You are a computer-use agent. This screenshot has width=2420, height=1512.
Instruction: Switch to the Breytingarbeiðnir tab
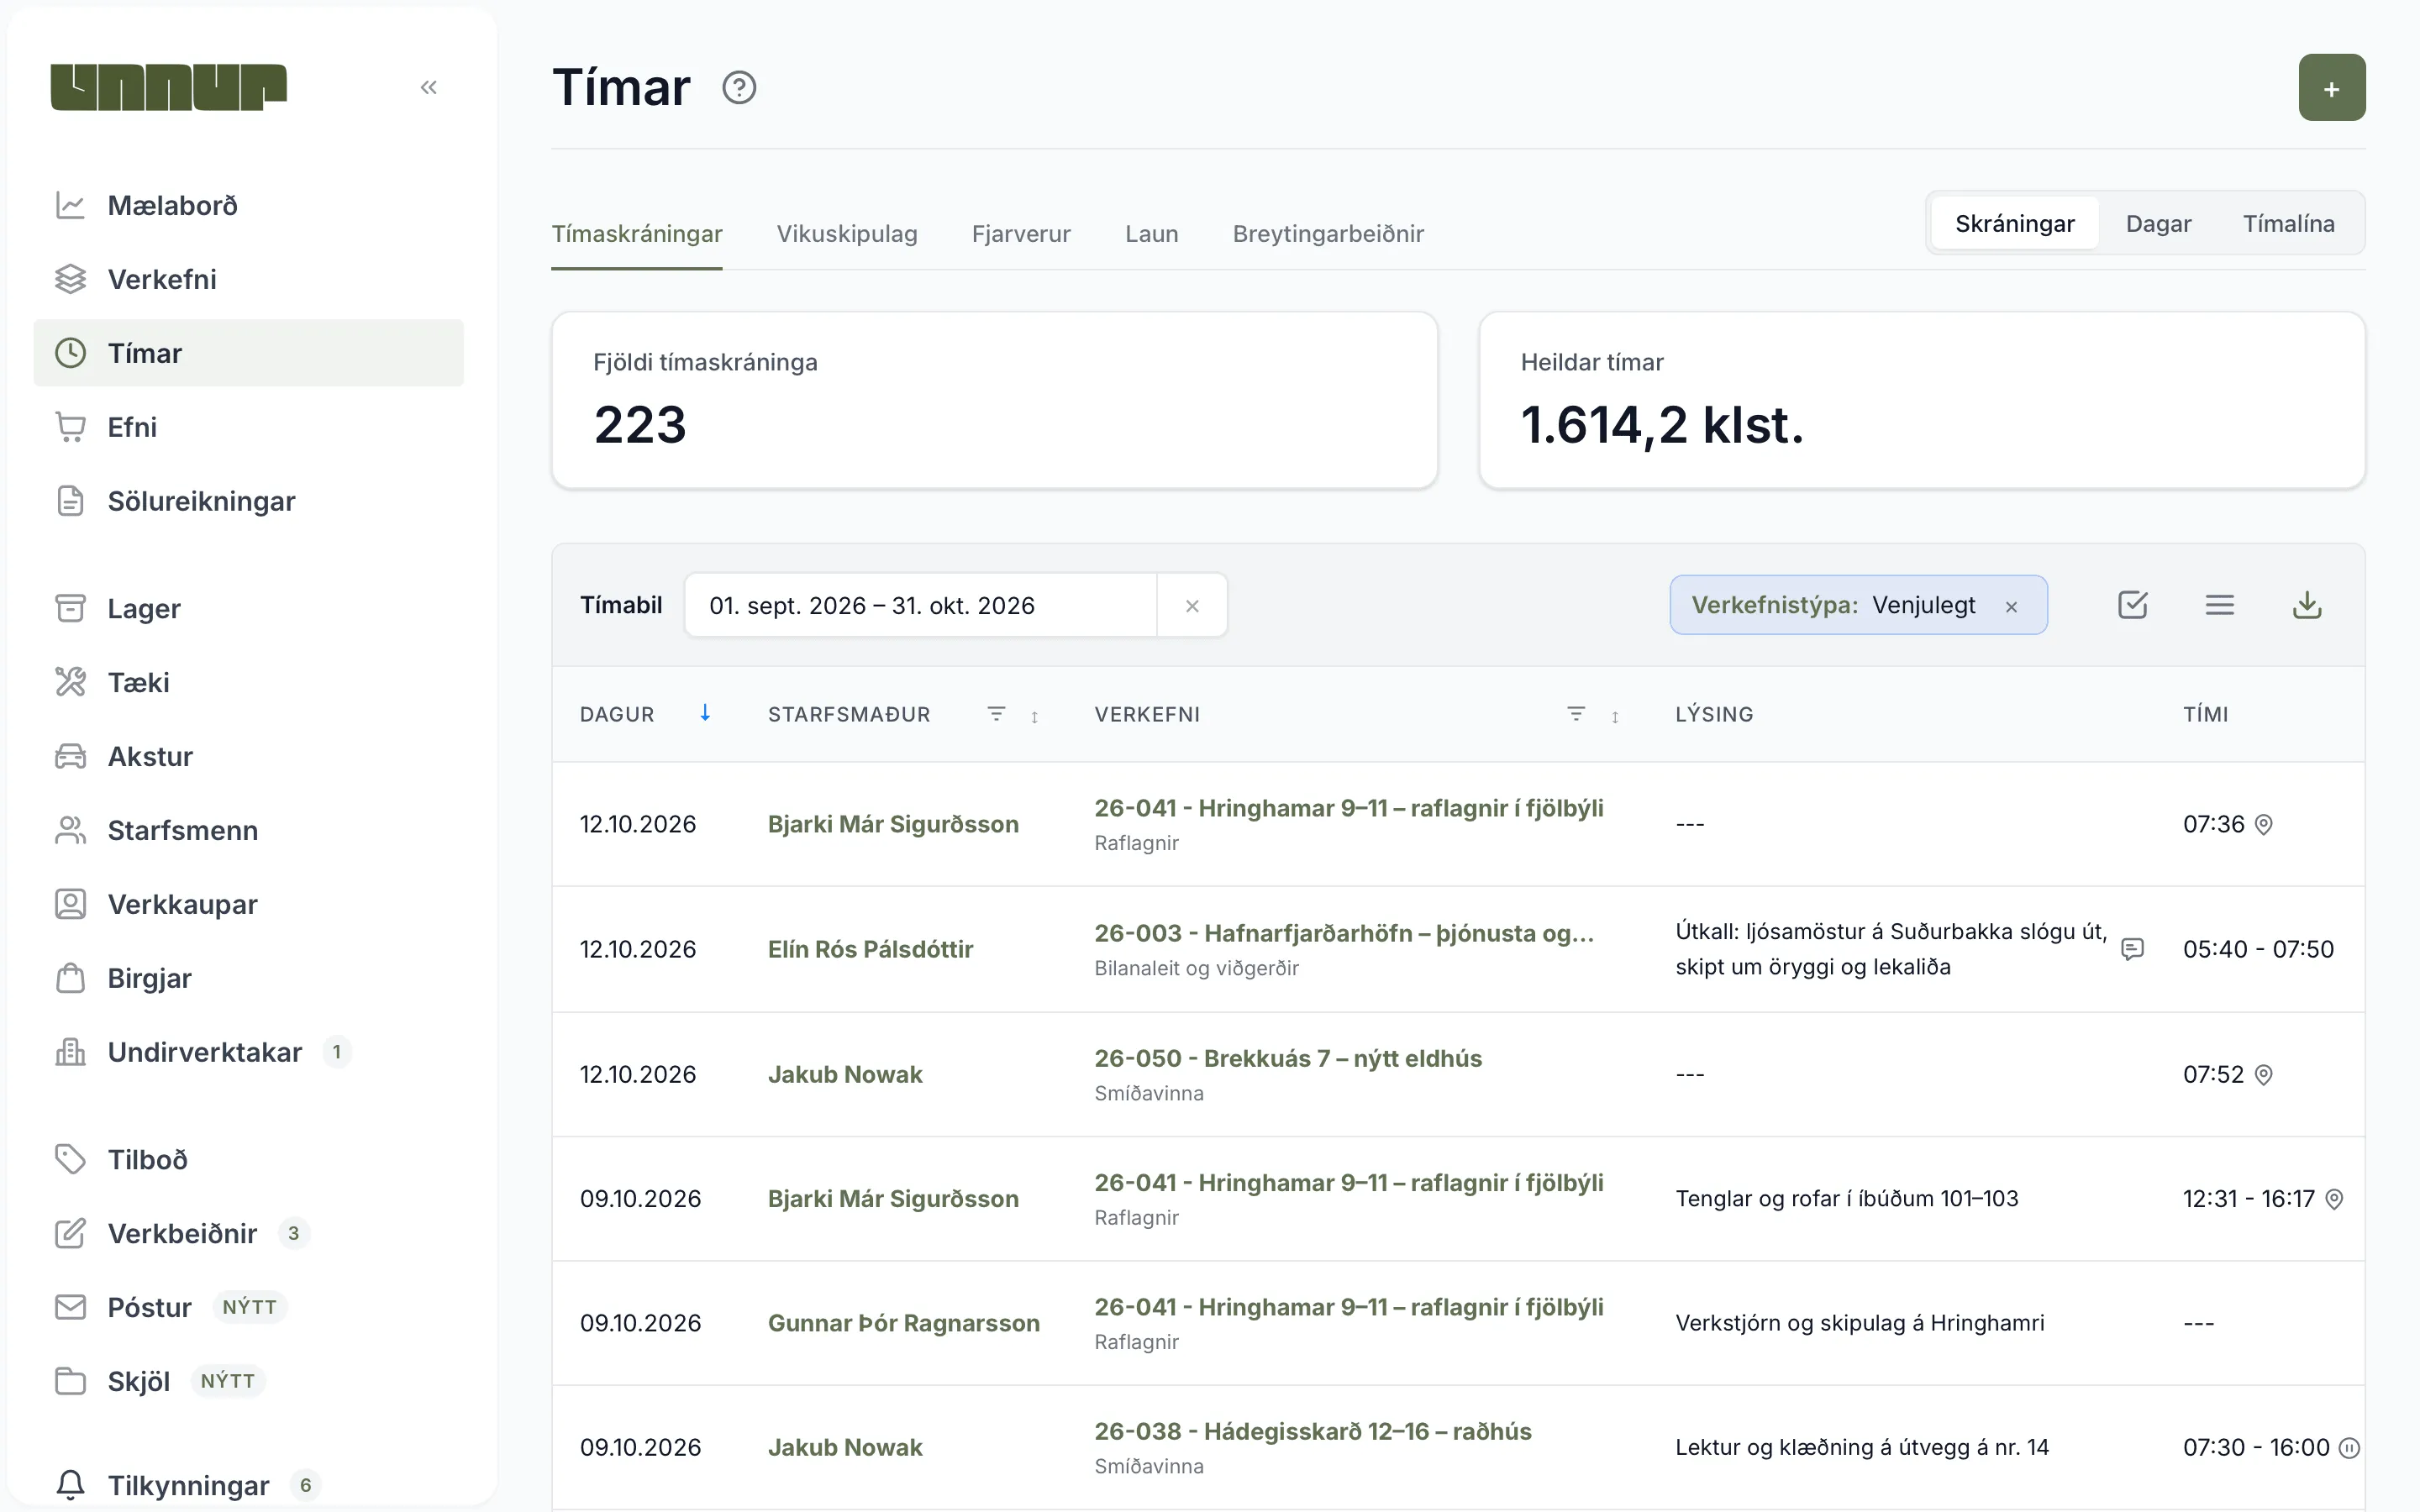(1328, 233)
